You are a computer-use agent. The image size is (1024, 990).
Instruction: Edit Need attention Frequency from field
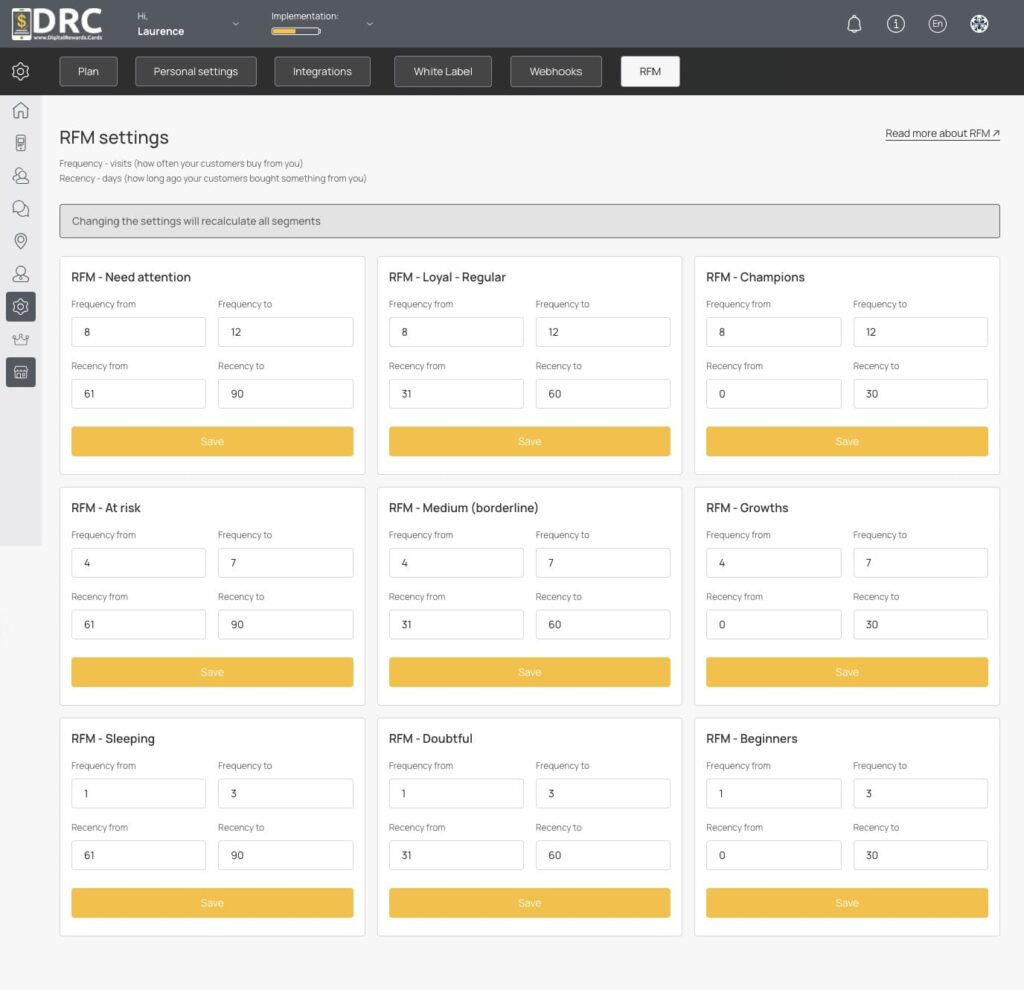(138, 332)
